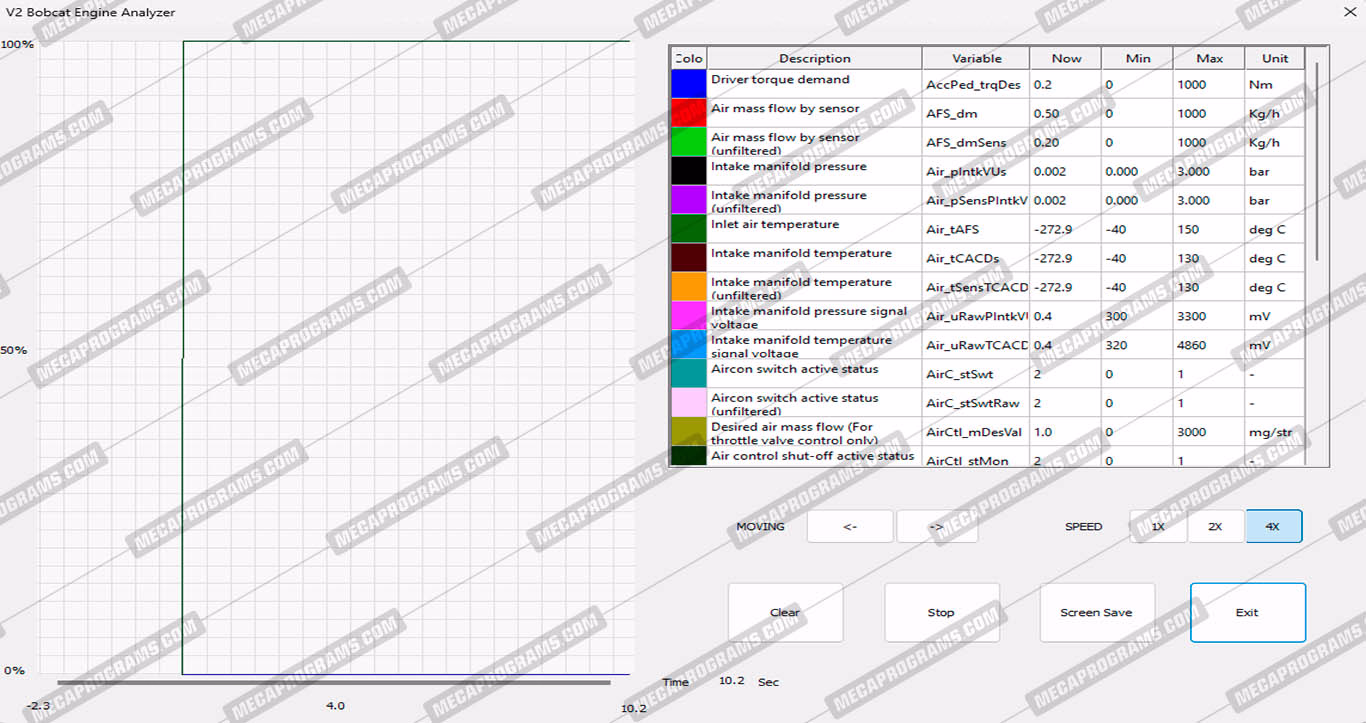Select dark green swatch for Inlet air temperature
Image resolution: width=1366 pixels, height=723 pixels.
point(688,229)
